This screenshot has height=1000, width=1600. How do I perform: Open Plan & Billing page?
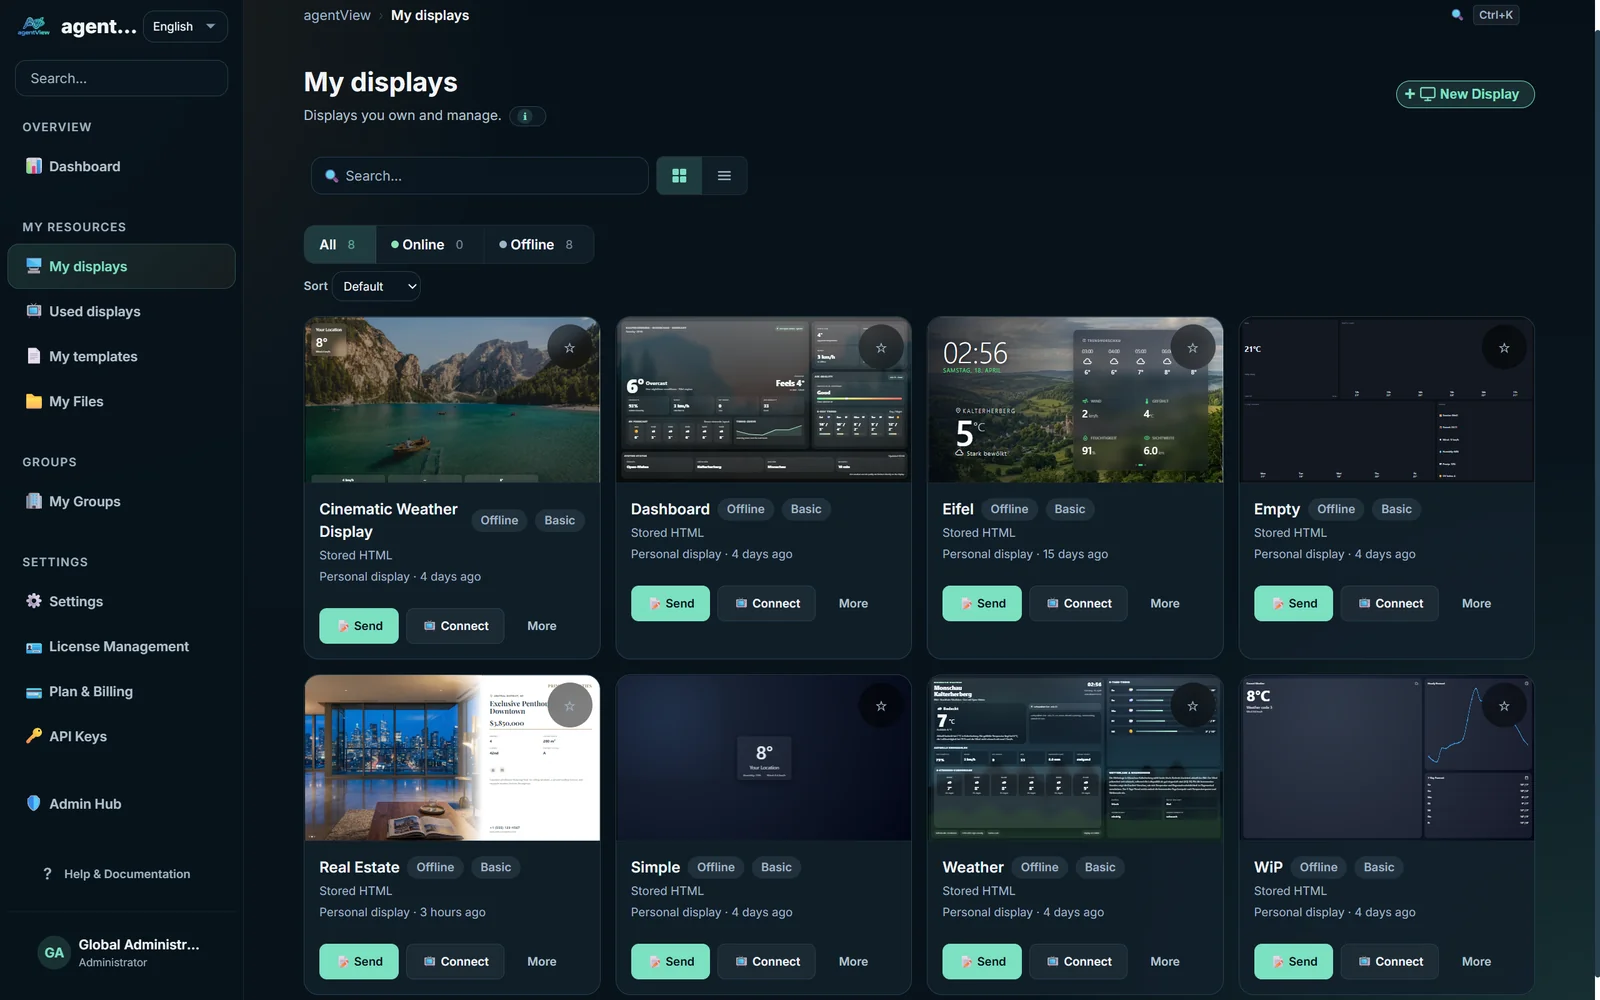tap(90, 691)
